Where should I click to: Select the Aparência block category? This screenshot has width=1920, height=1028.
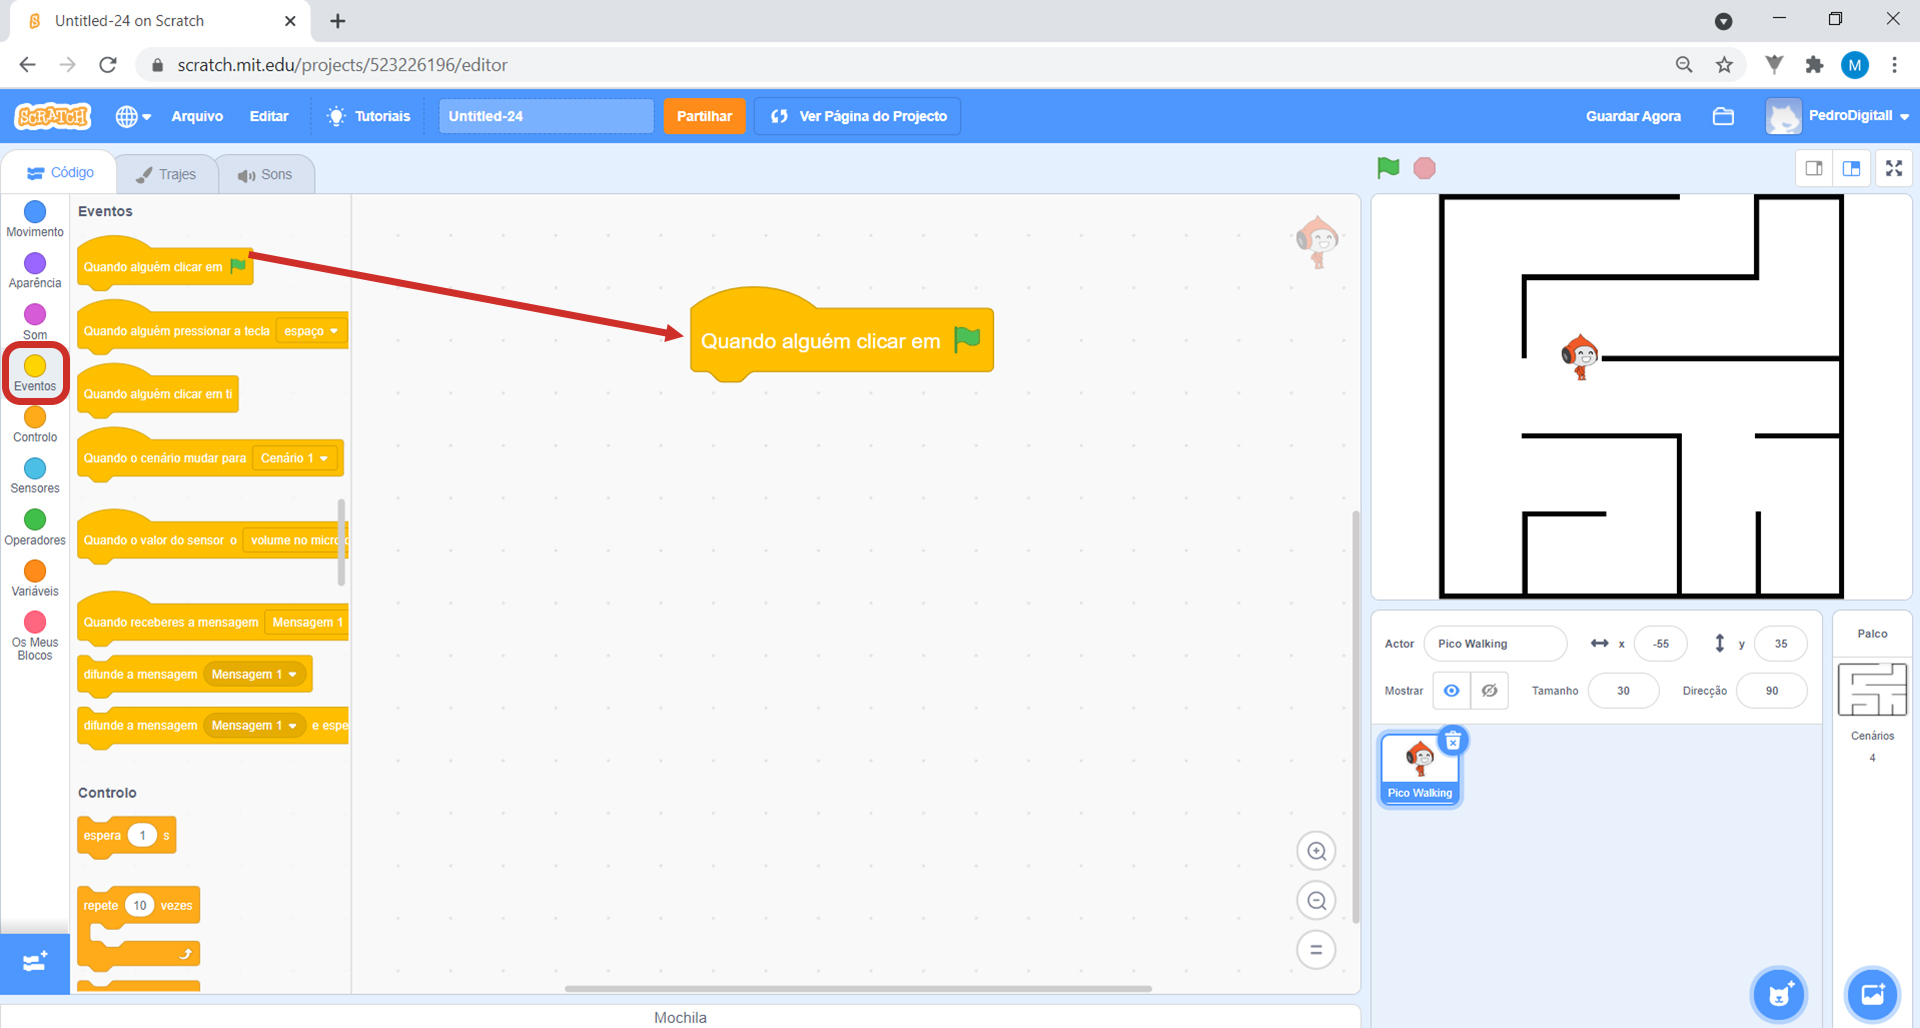click(35, 270)
